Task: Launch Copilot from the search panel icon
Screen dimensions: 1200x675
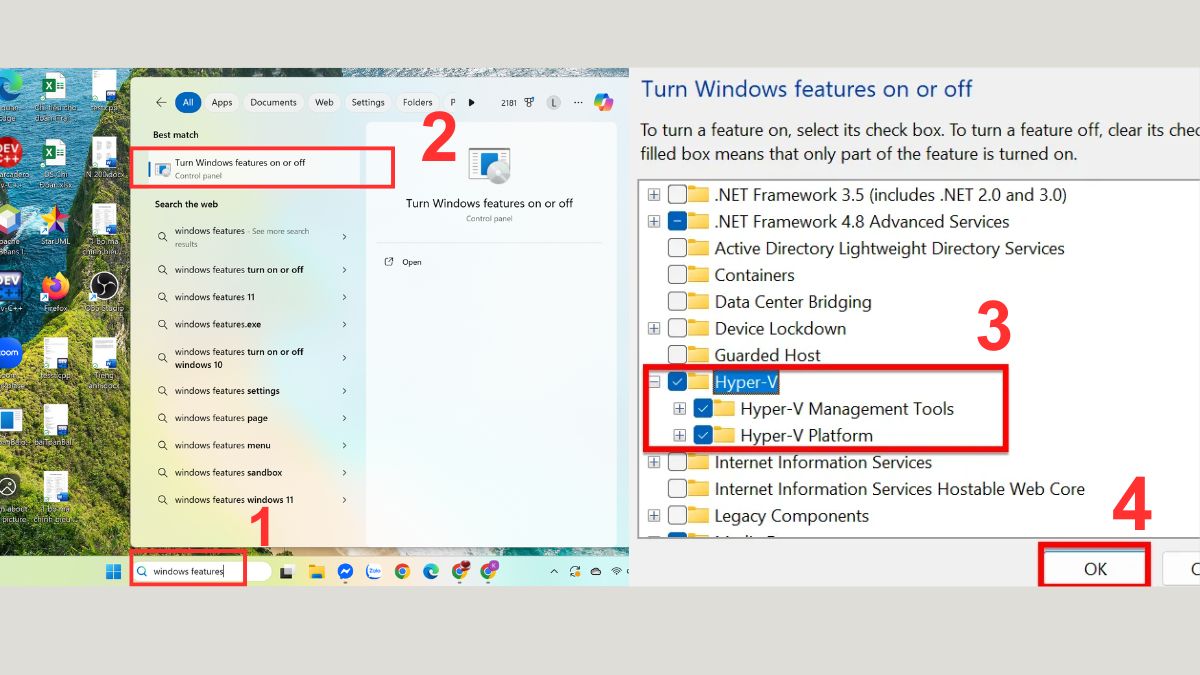Action: [x=602, y=101]
